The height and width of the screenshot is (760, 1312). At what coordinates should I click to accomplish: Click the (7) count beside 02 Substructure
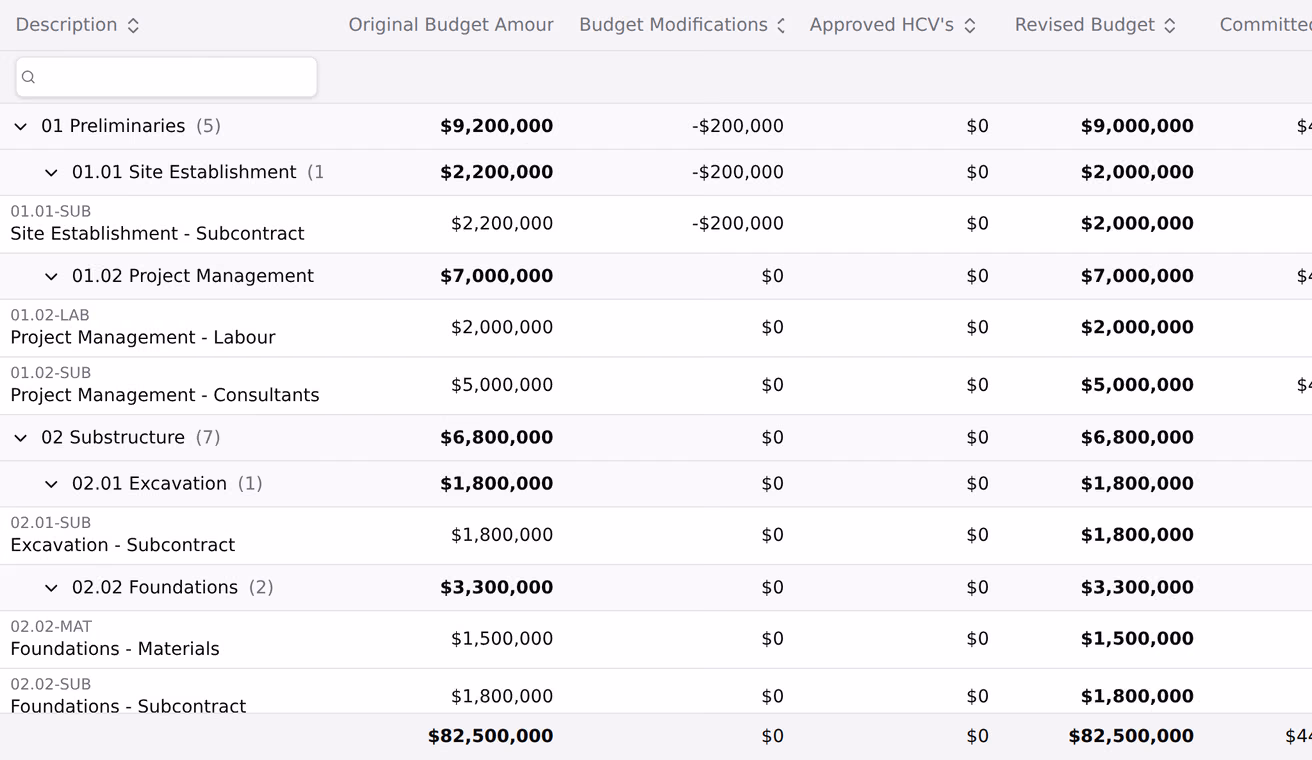[208, 438]
